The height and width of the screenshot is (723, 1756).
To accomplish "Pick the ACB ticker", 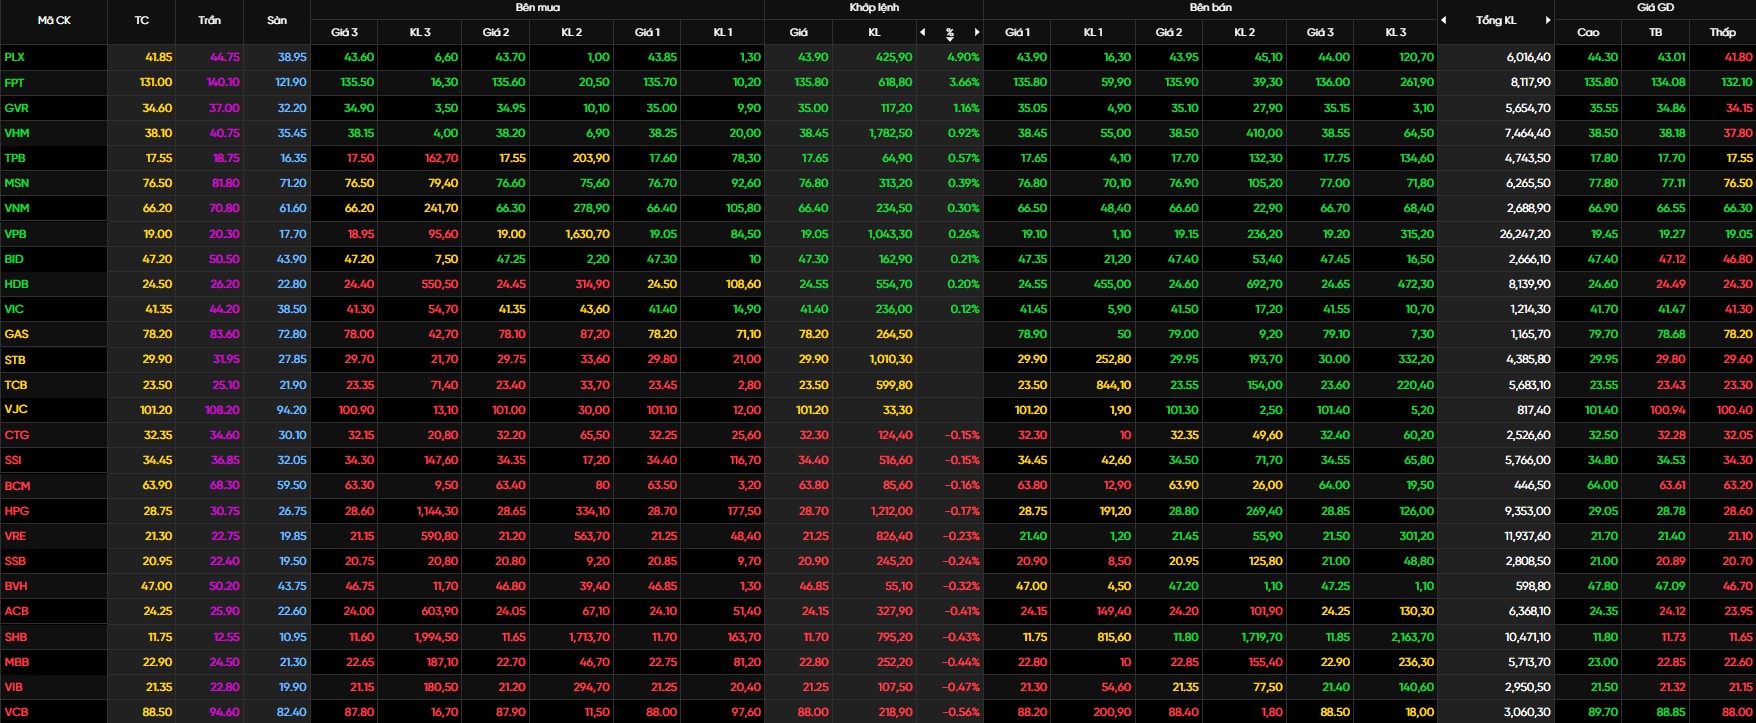I will [16, 611].
